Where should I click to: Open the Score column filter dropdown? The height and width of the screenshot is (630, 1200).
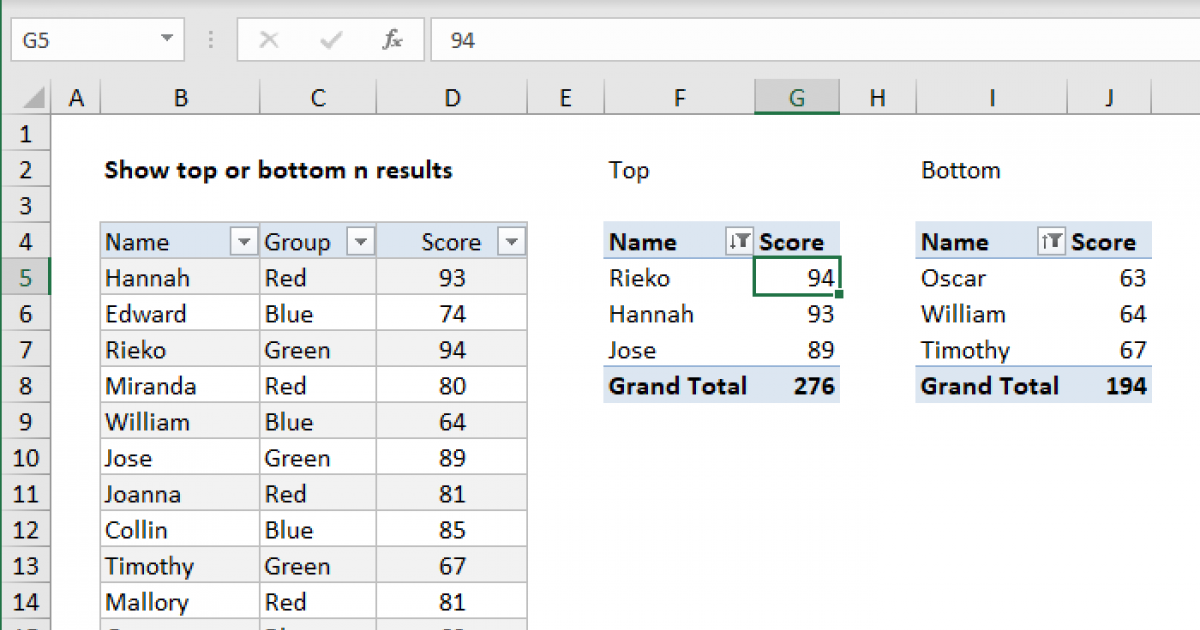pos(511,242)
